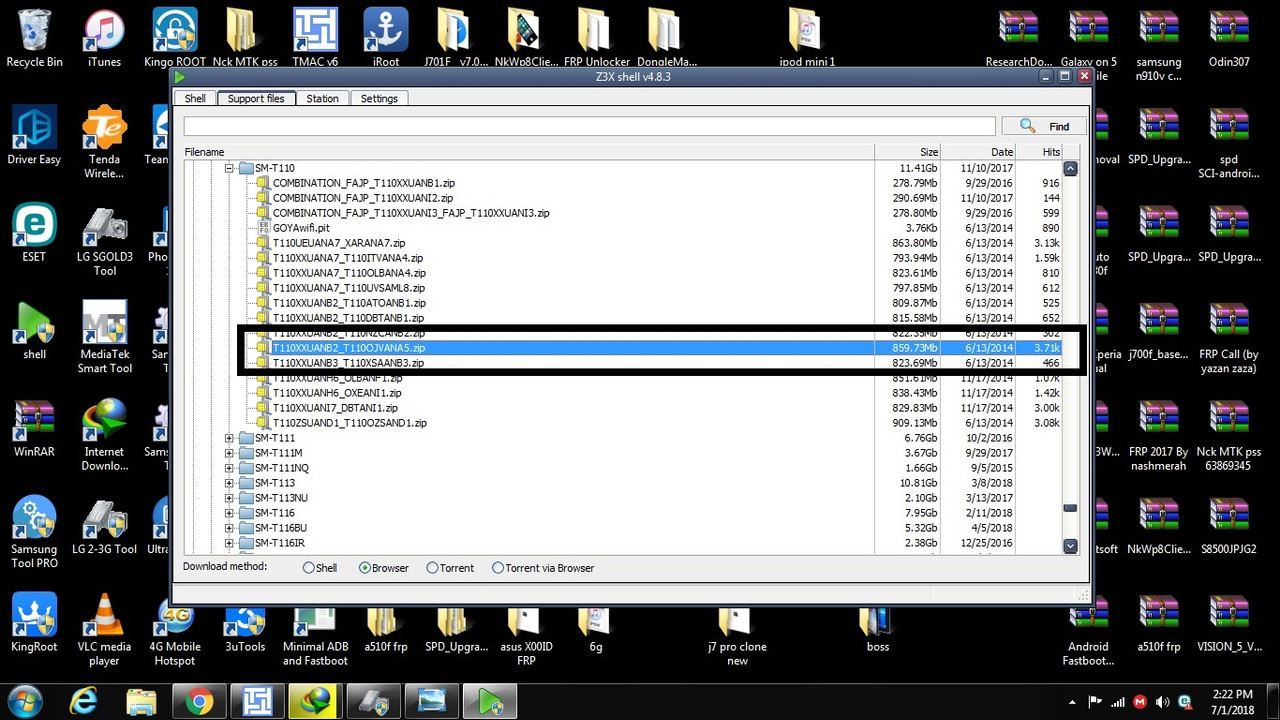Expand the SM-T116IR folder node
The height and width of the screenshot is (720, 1280).
(x=229, y=543)
